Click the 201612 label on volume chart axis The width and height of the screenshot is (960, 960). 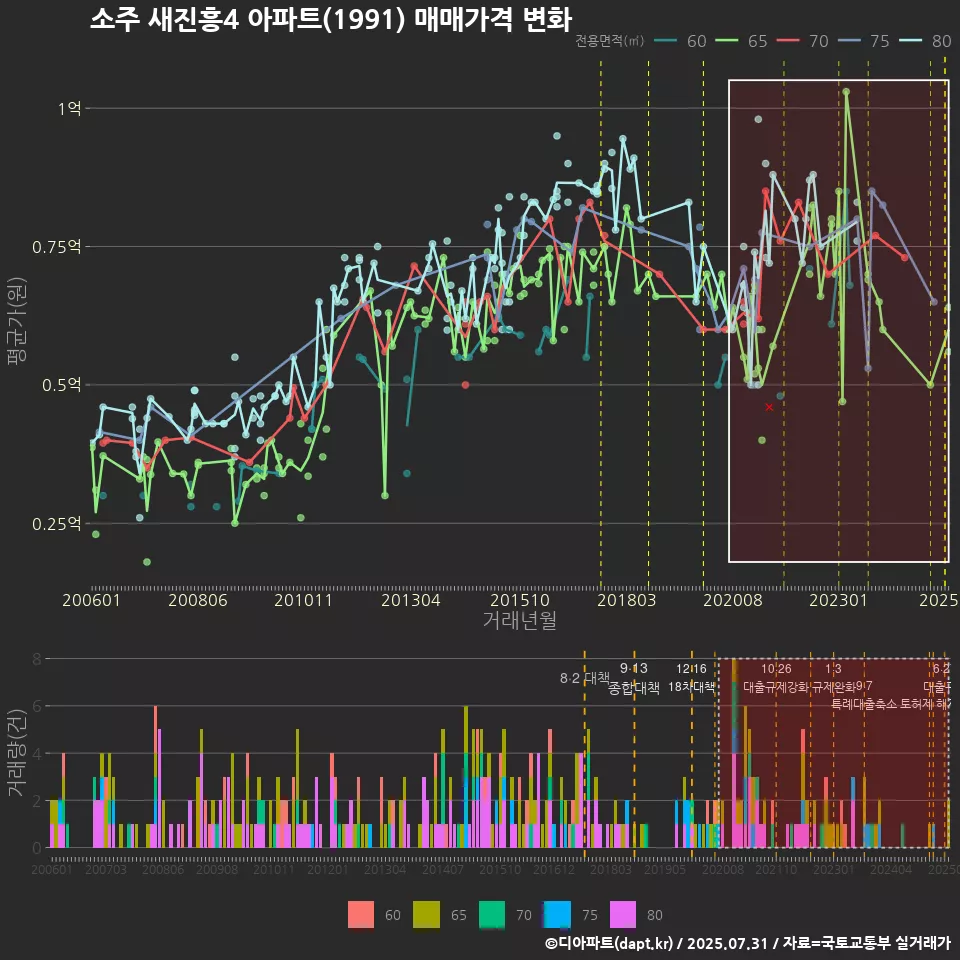click(x=553, y=870)
